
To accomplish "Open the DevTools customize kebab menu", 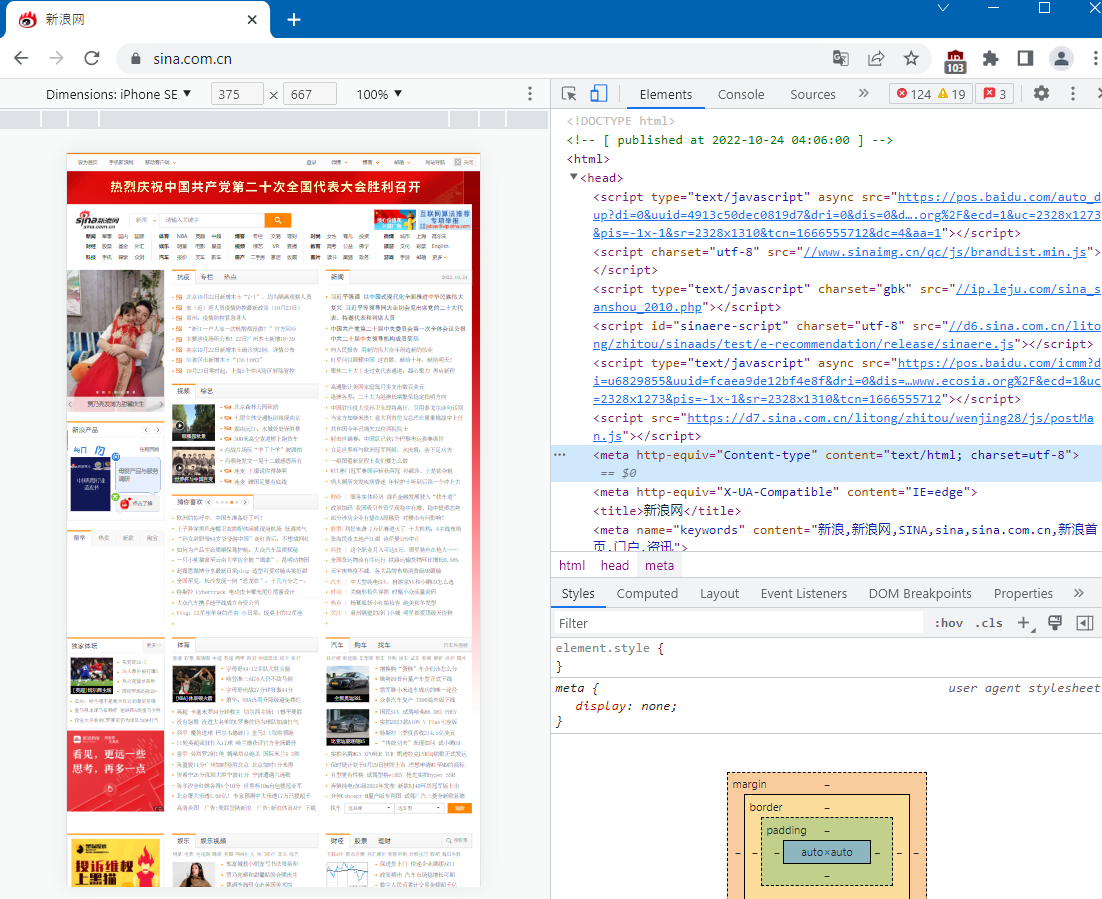I will (1072, 93).
